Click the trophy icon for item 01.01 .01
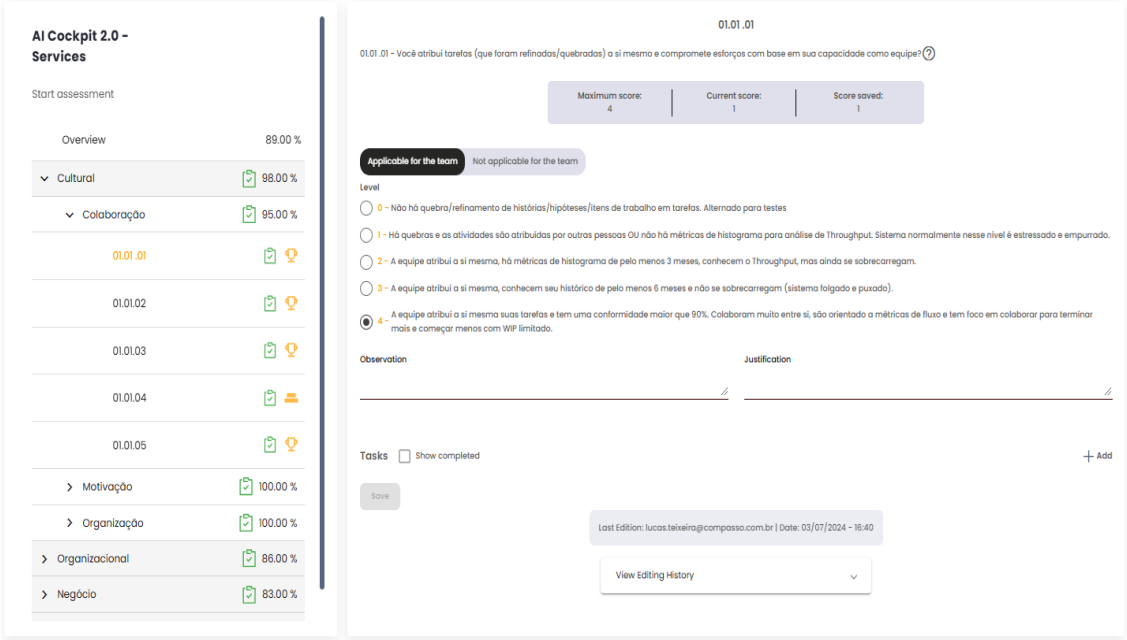1127x640 pixels. [x=292, y=256]
